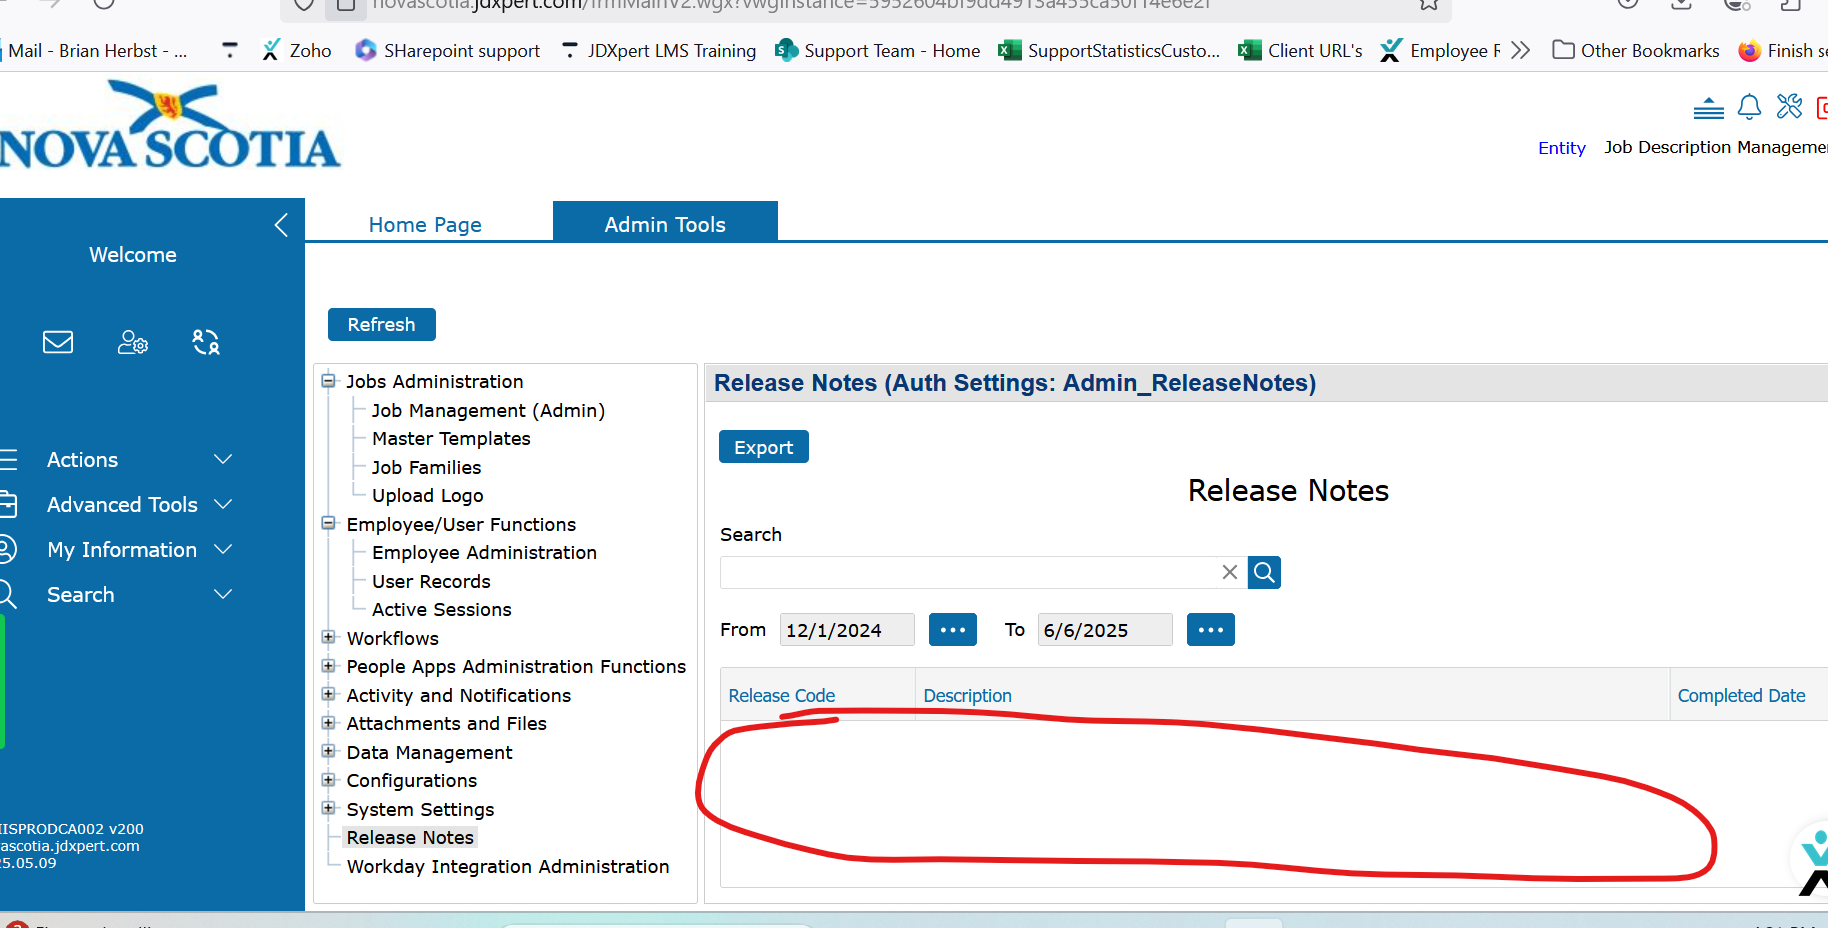Collapse the left sidebar with arrow icon
Viewport: 1828px width, 928px height.
(x=281, y=225)
